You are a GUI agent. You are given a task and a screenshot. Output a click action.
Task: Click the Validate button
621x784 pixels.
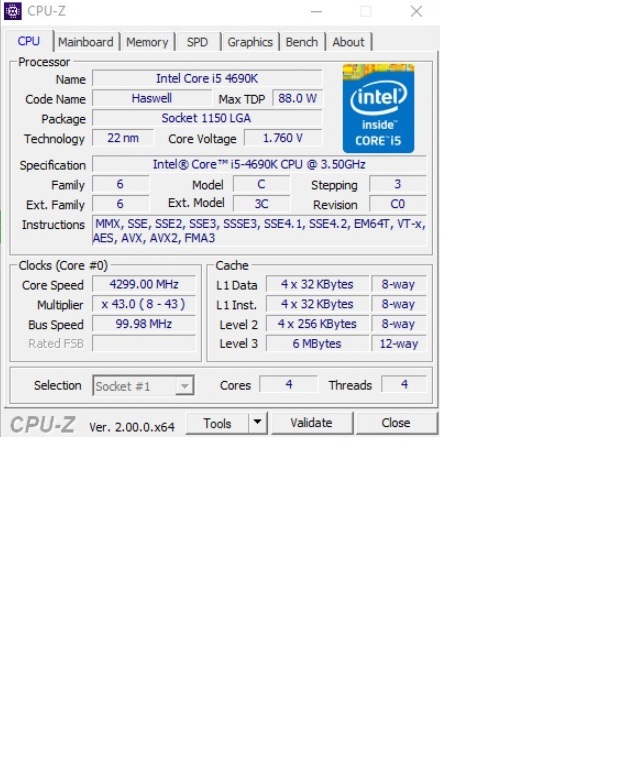click(312, 423)
